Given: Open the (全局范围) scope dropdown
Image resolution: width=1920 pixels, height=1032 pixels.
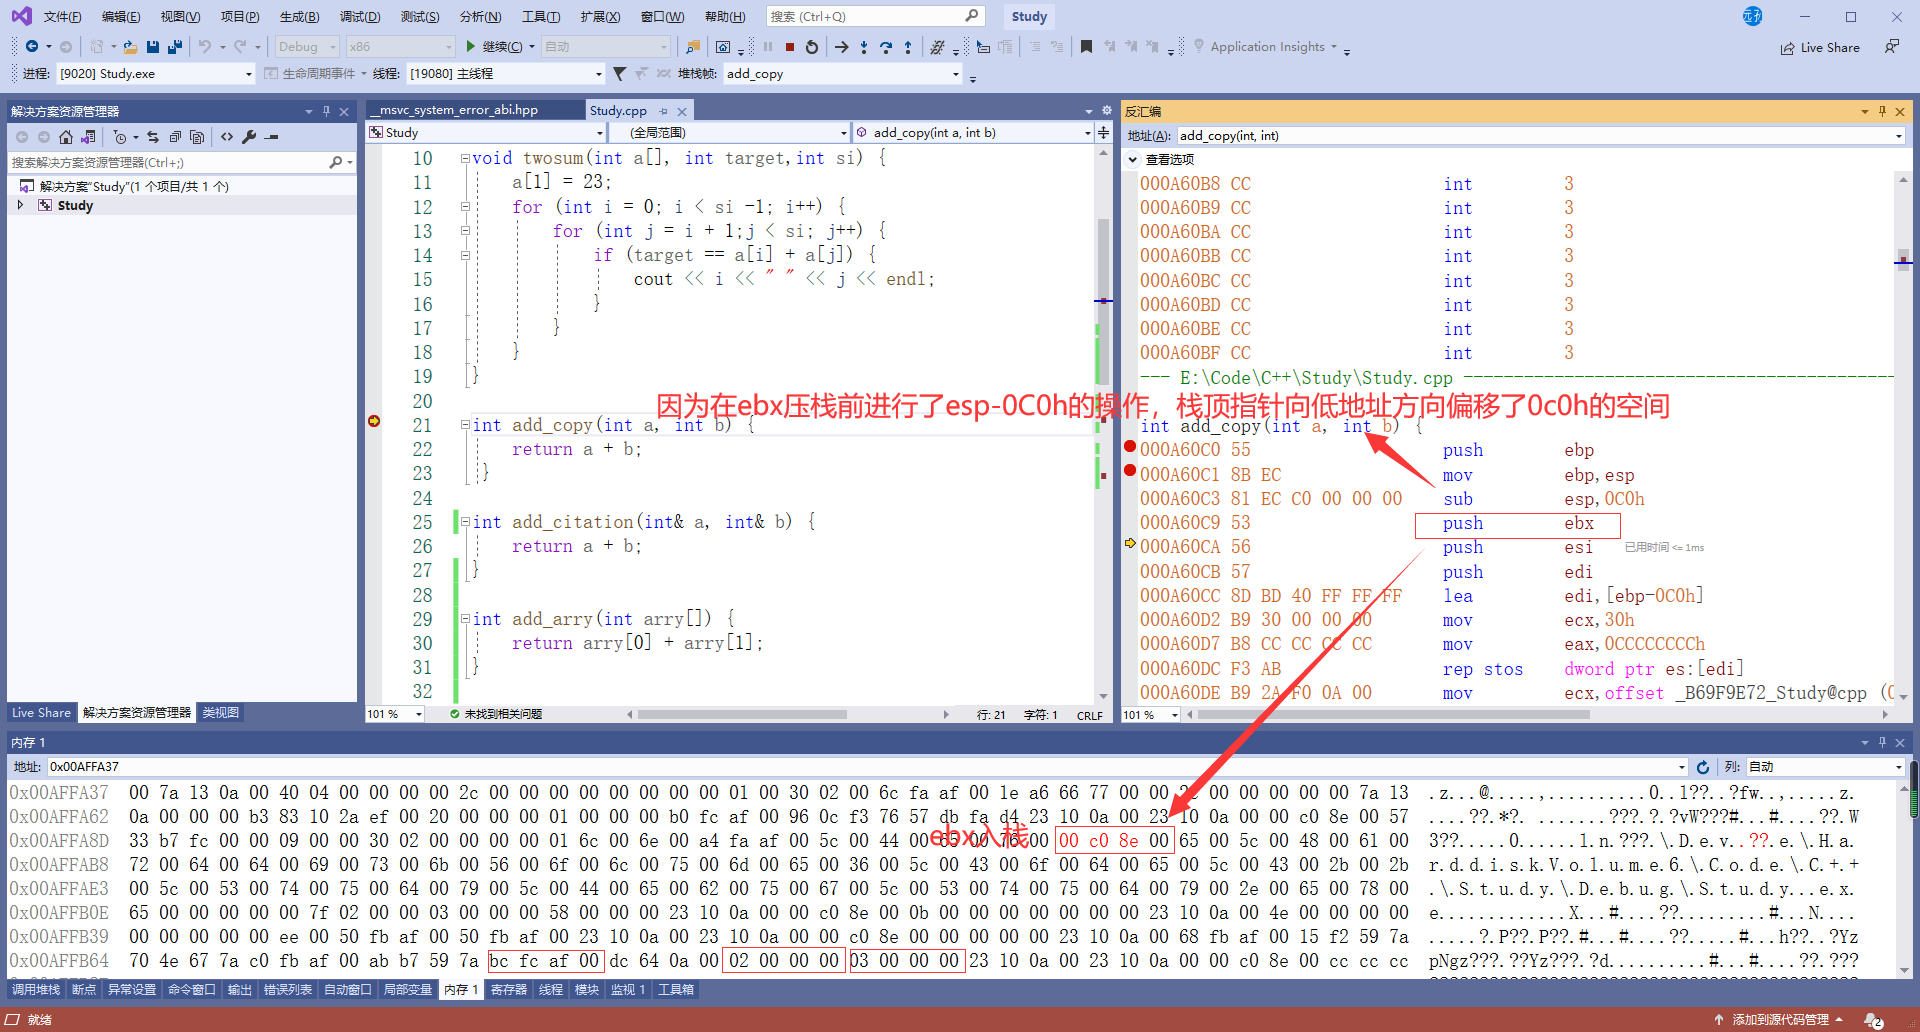Looking at the screenshot, I should coord(729,132).
